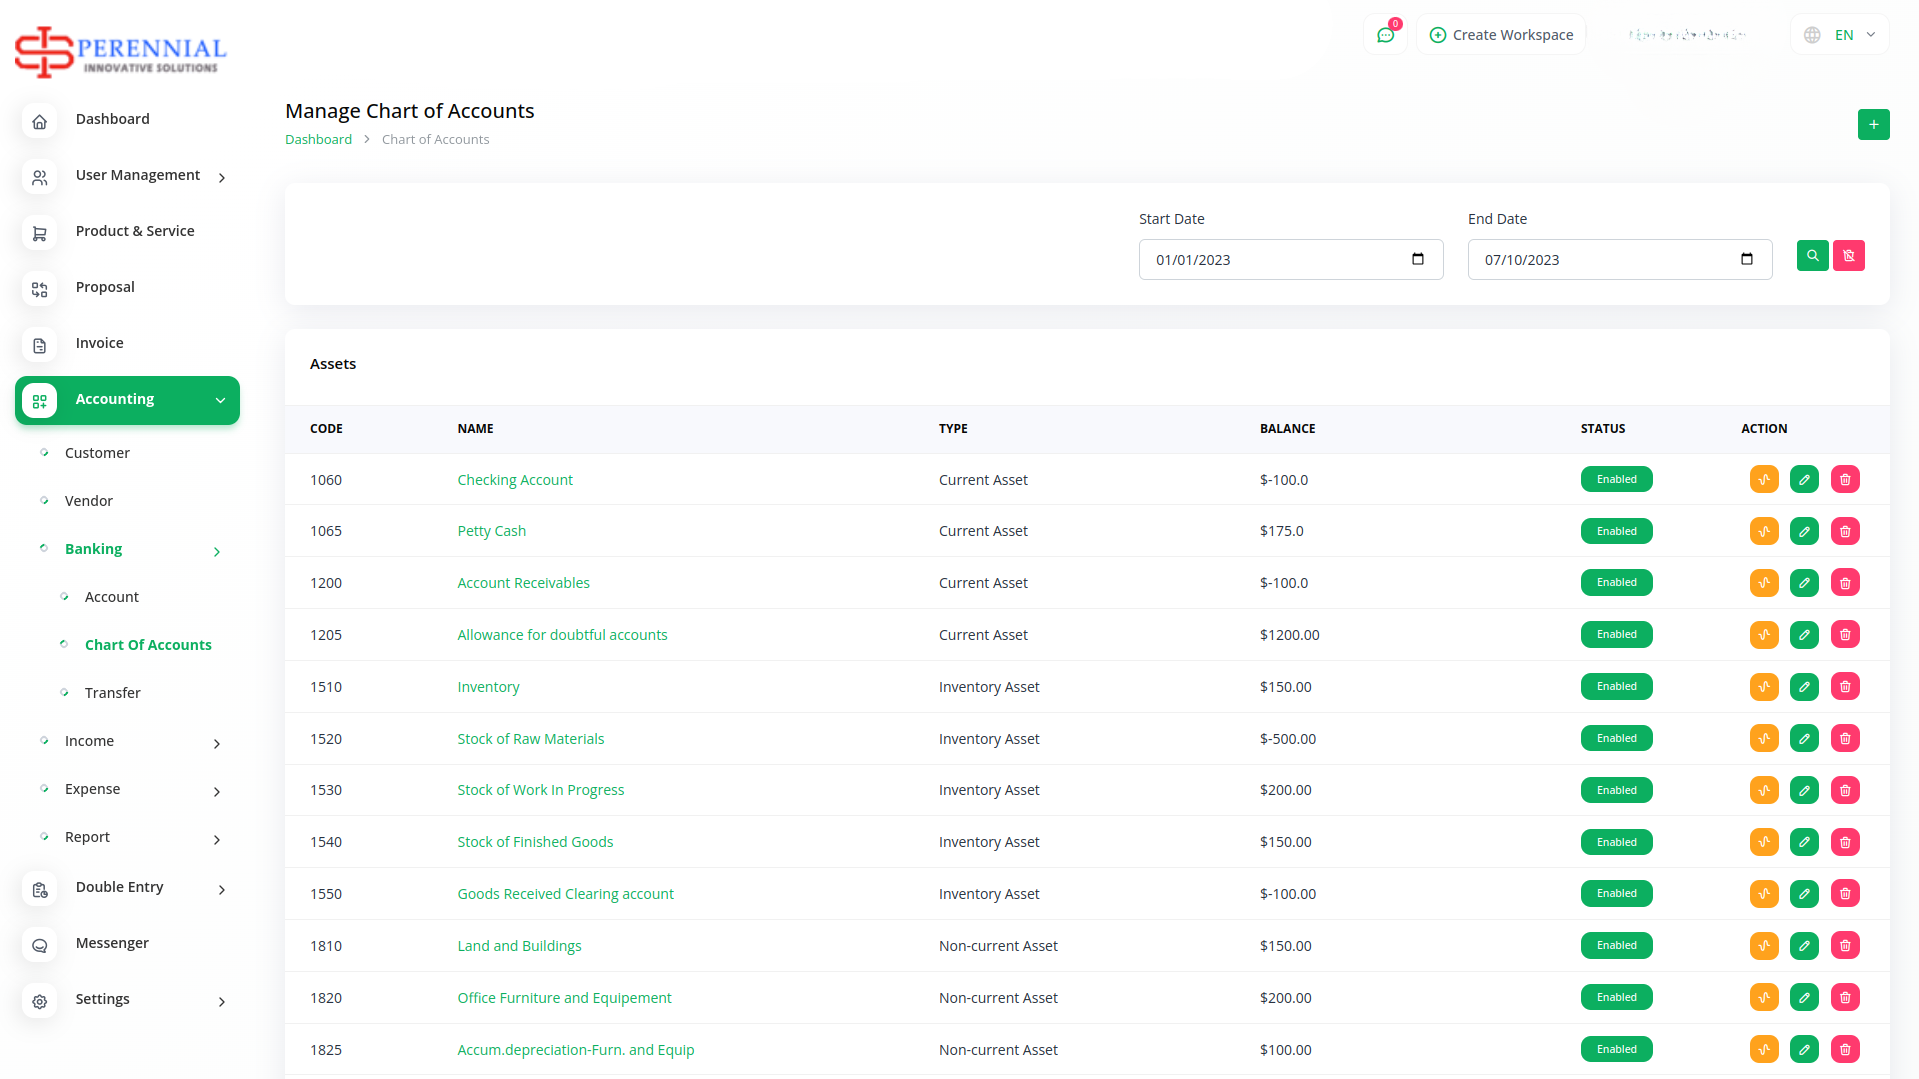Click the Create Workspace button
Screen dimensions: 1919x1079
pos(1501,35)
